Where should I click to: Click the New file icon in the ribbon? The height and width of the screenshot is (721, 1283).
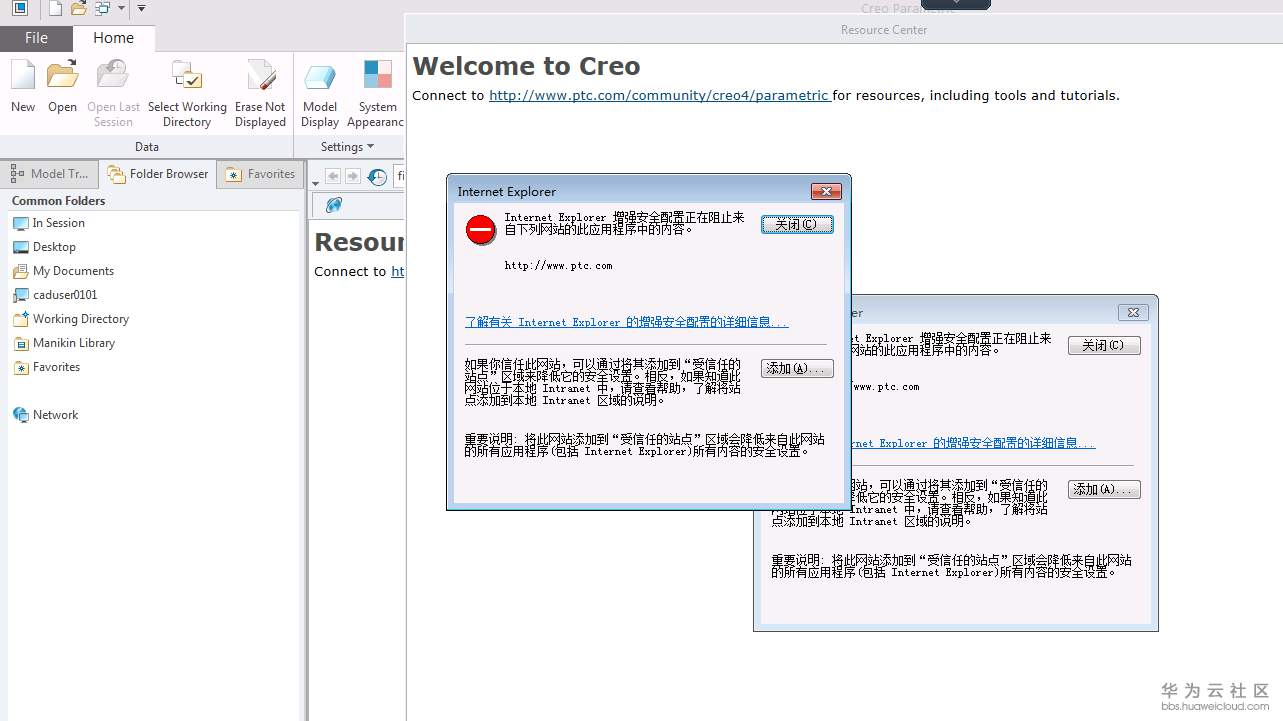click(x=22, y=75)
